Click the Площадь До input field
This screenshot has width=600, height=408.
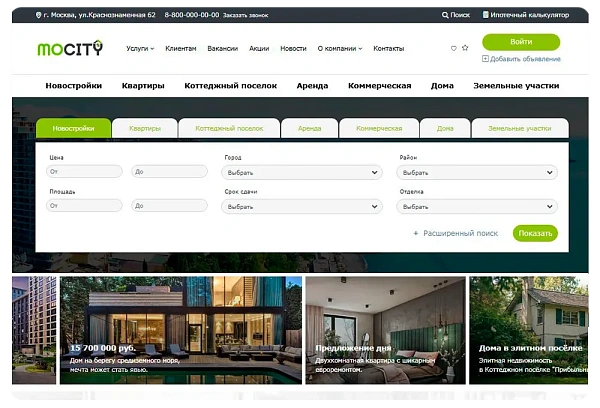coord(170,206)
